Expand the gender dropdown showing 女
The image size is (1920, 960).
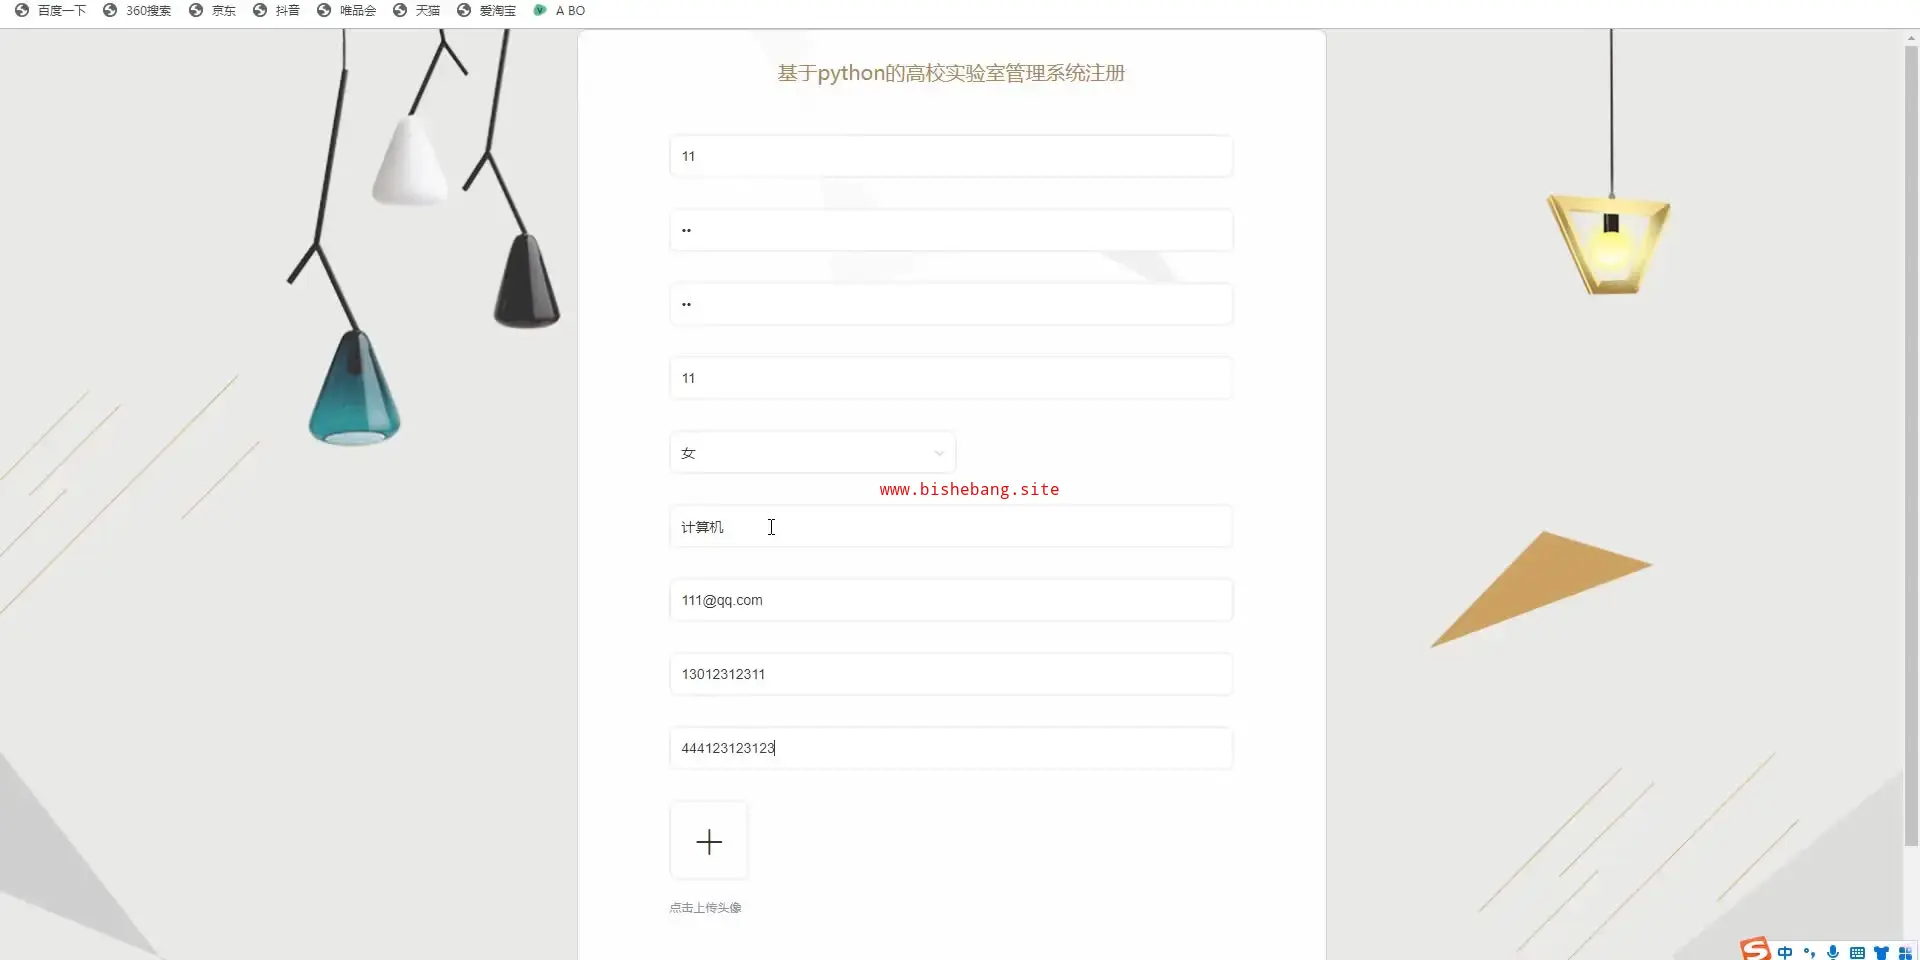point(812,453)
